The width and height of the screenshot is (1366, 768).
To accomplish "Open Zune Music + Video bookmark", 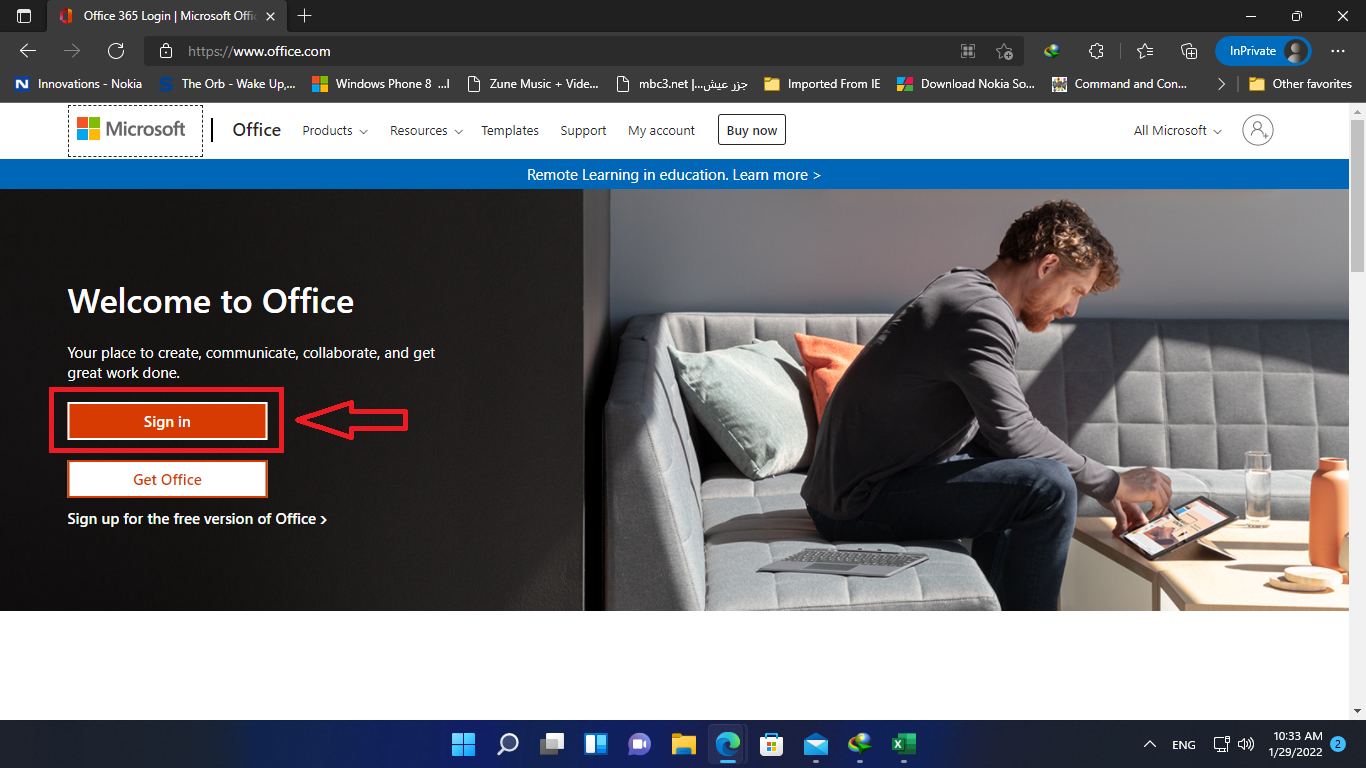I will click(x=532, y=84).
